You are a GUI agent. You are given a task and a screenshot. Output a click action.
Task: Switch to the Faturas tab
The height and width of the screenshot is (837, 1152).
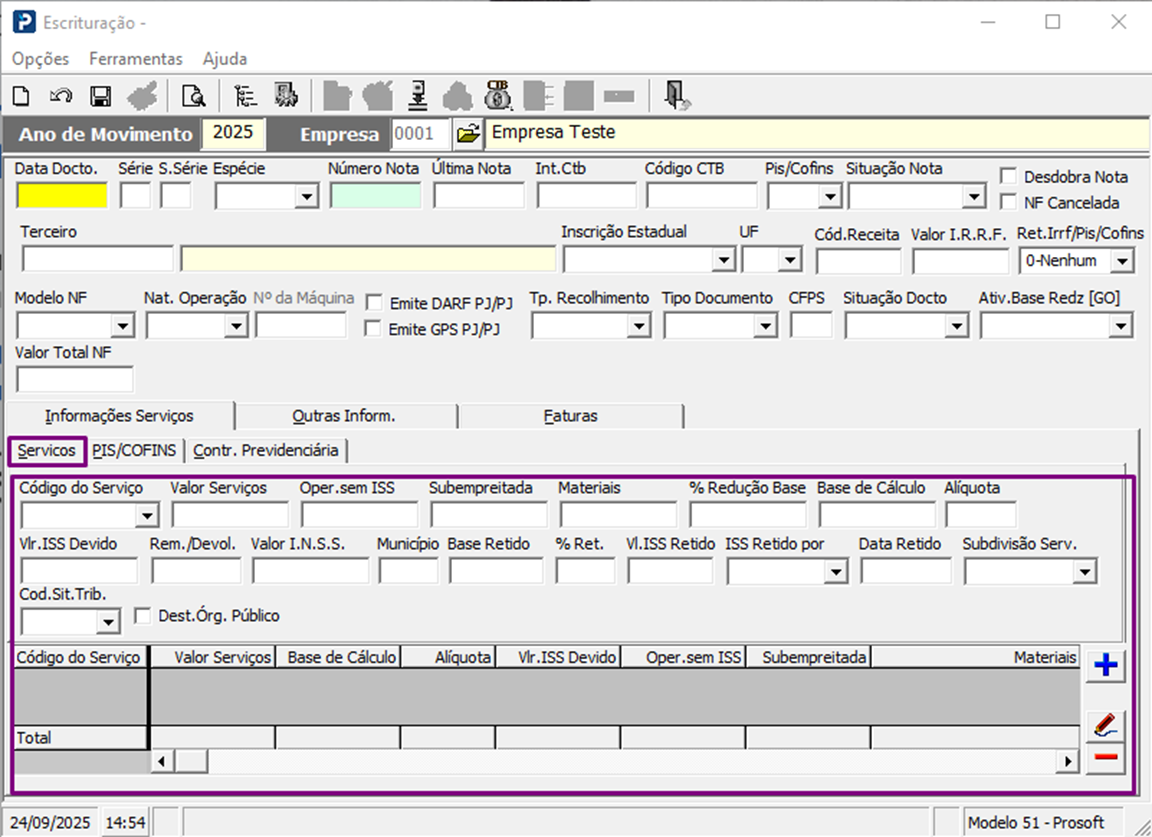[x=570, y=415]
